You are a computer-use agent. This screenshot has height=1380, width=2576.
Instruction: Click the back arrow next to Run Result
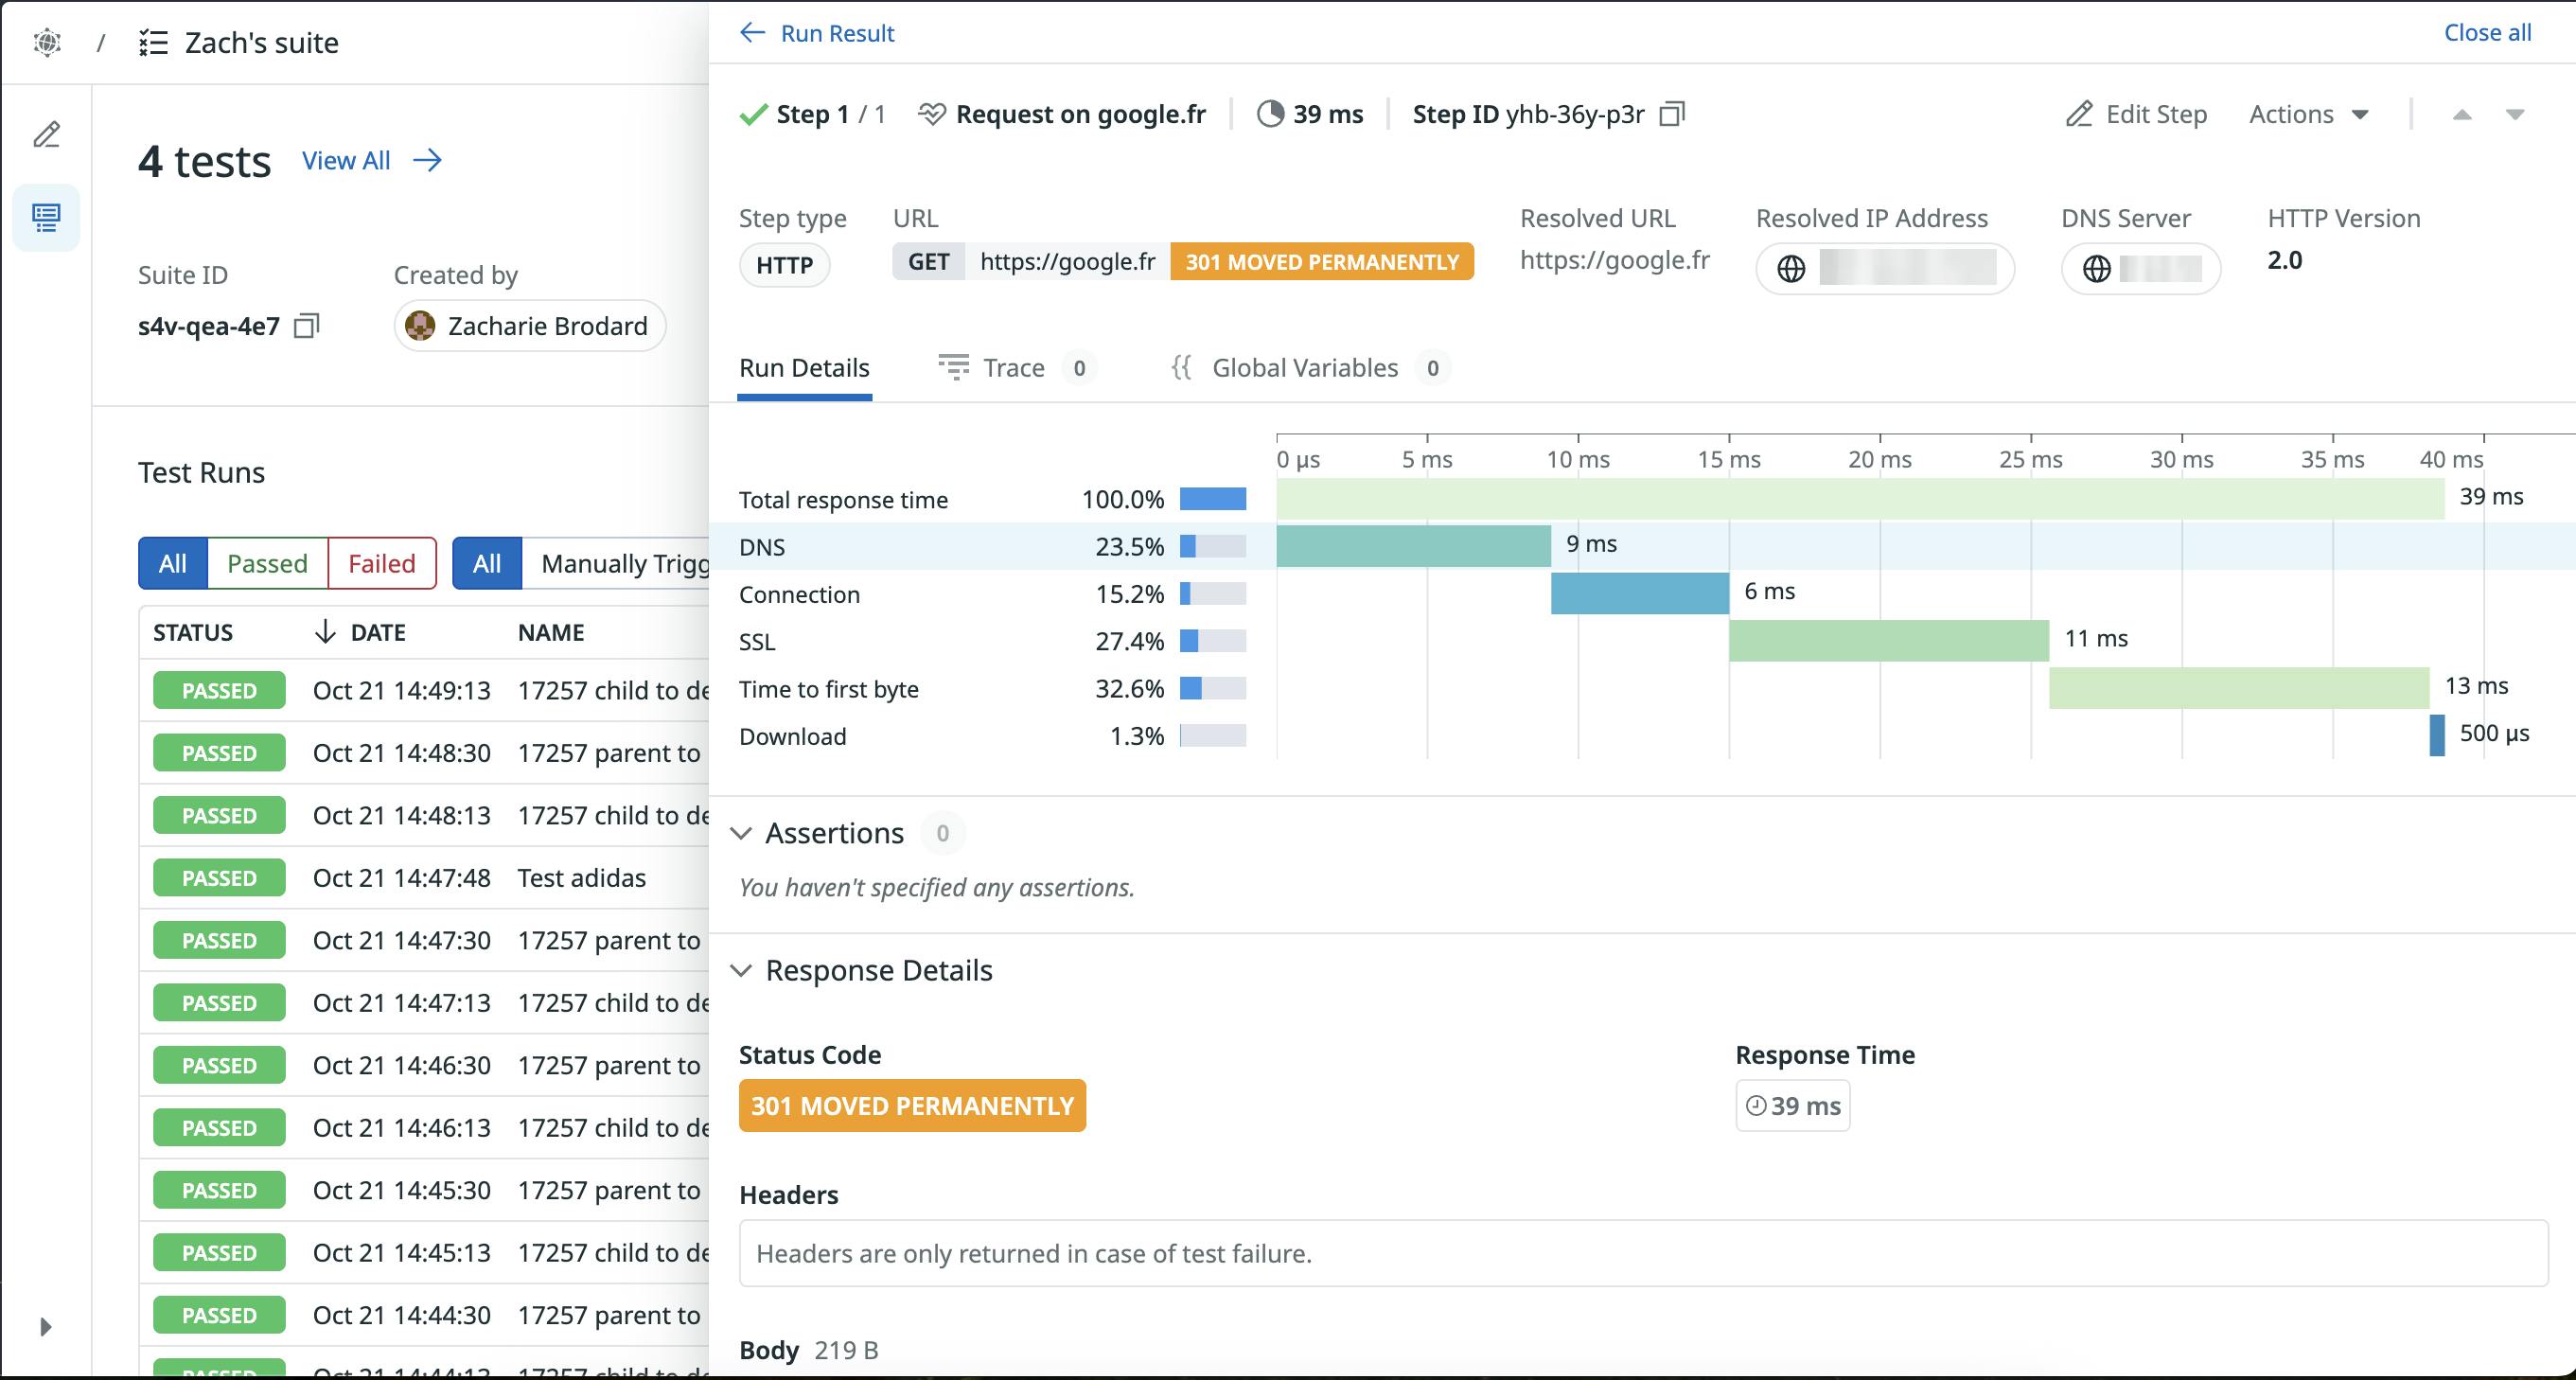click(752, 33)
